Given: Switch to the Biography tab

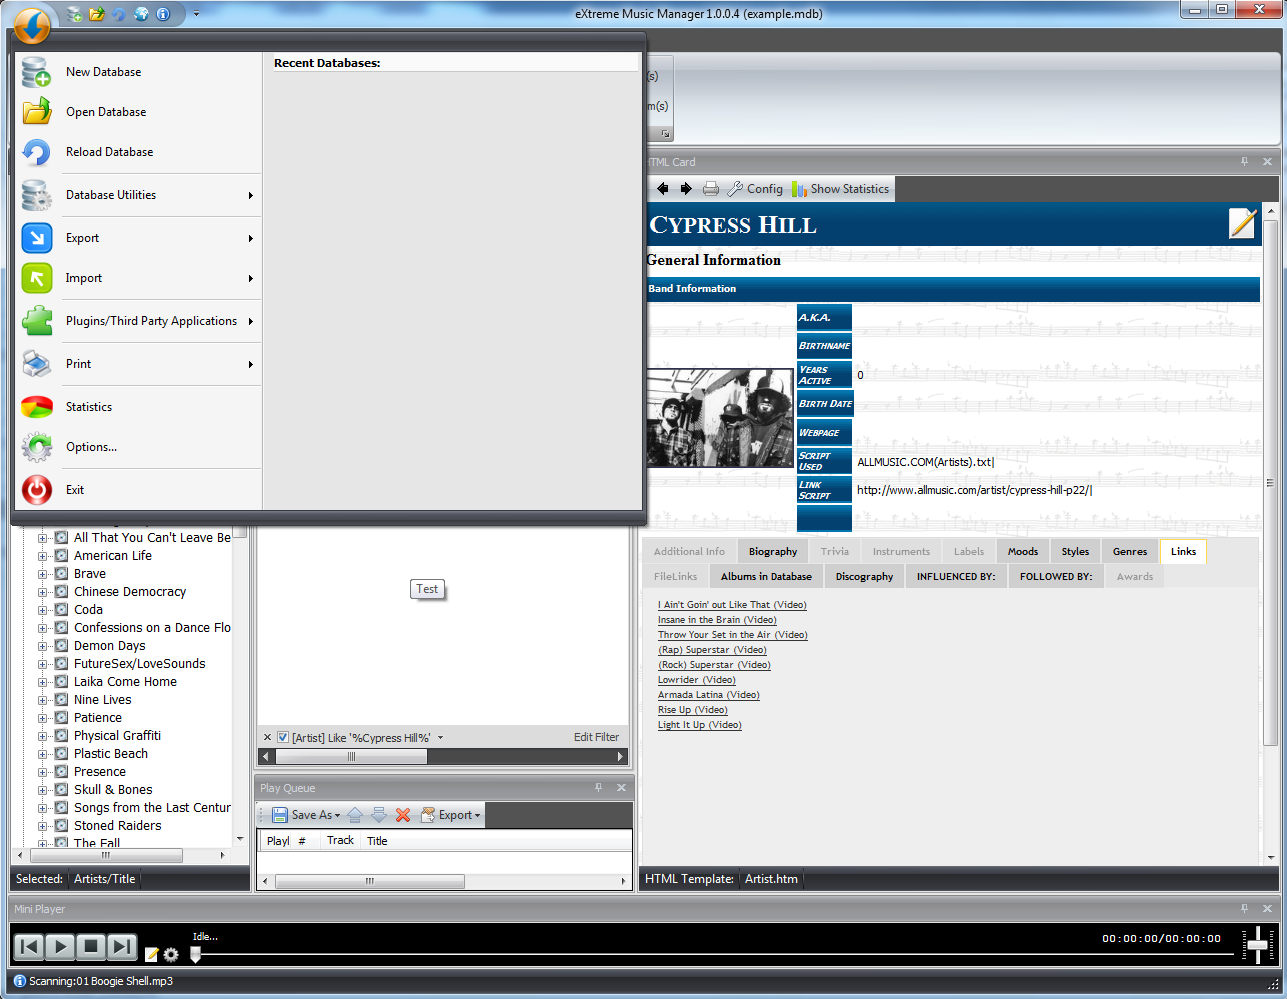Looking at the screenshot, I should [773, 551].
